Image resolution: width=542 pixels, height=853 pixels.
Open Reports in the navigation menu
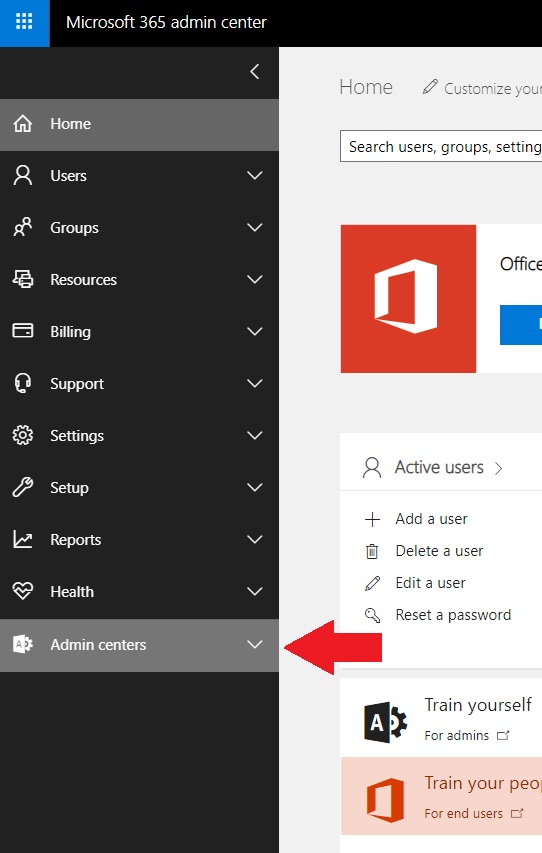coord(139,540)
